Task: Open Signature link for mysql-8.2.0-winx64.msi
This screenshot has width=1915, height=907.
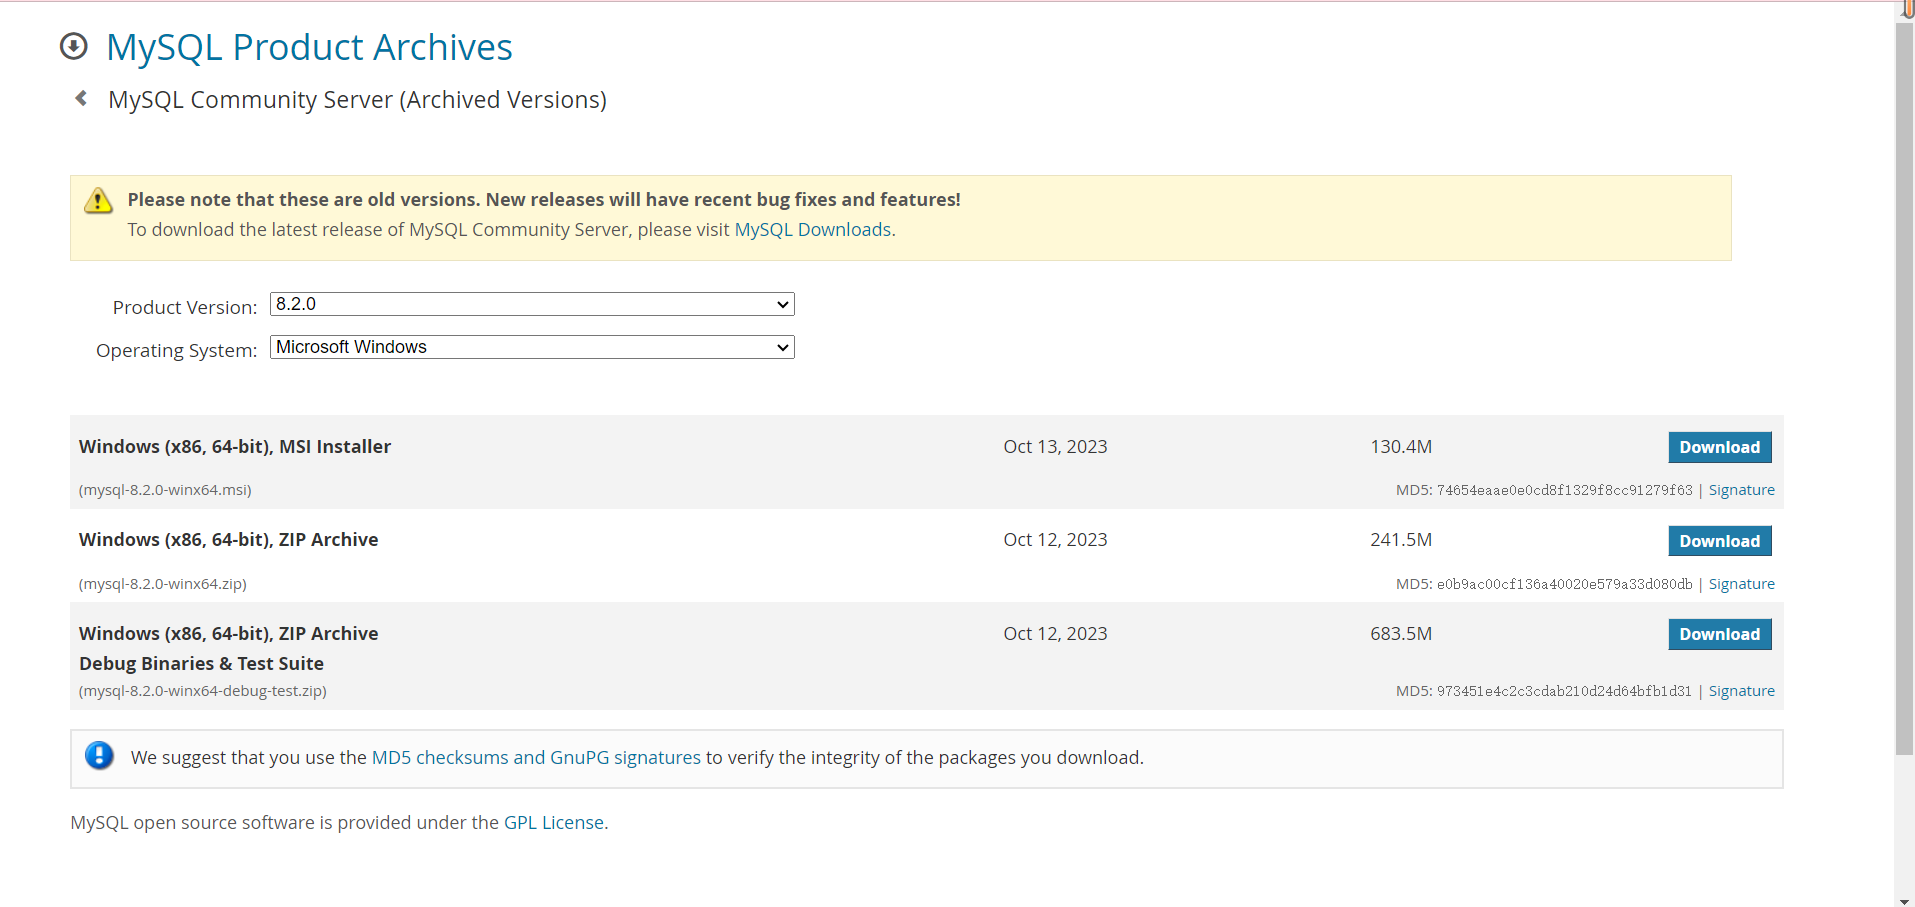Action: point(1741,490)
